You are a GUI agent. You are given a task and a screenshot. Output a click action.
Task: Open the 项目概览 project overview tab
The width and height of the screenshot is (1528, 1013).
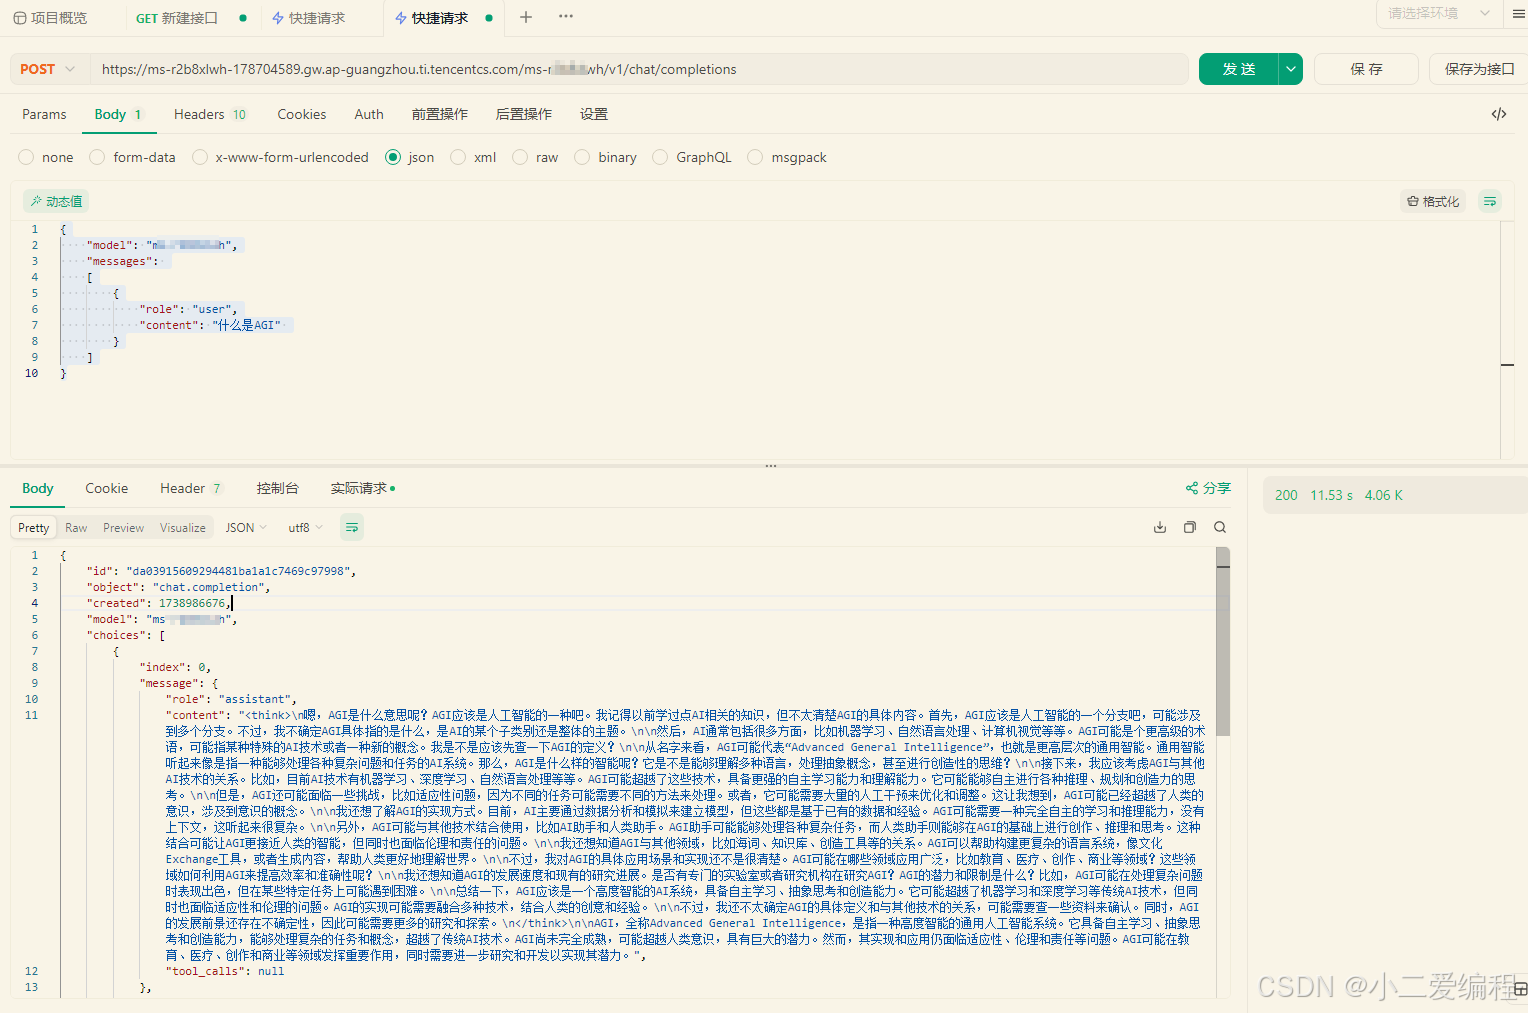(x=51, y=18)
